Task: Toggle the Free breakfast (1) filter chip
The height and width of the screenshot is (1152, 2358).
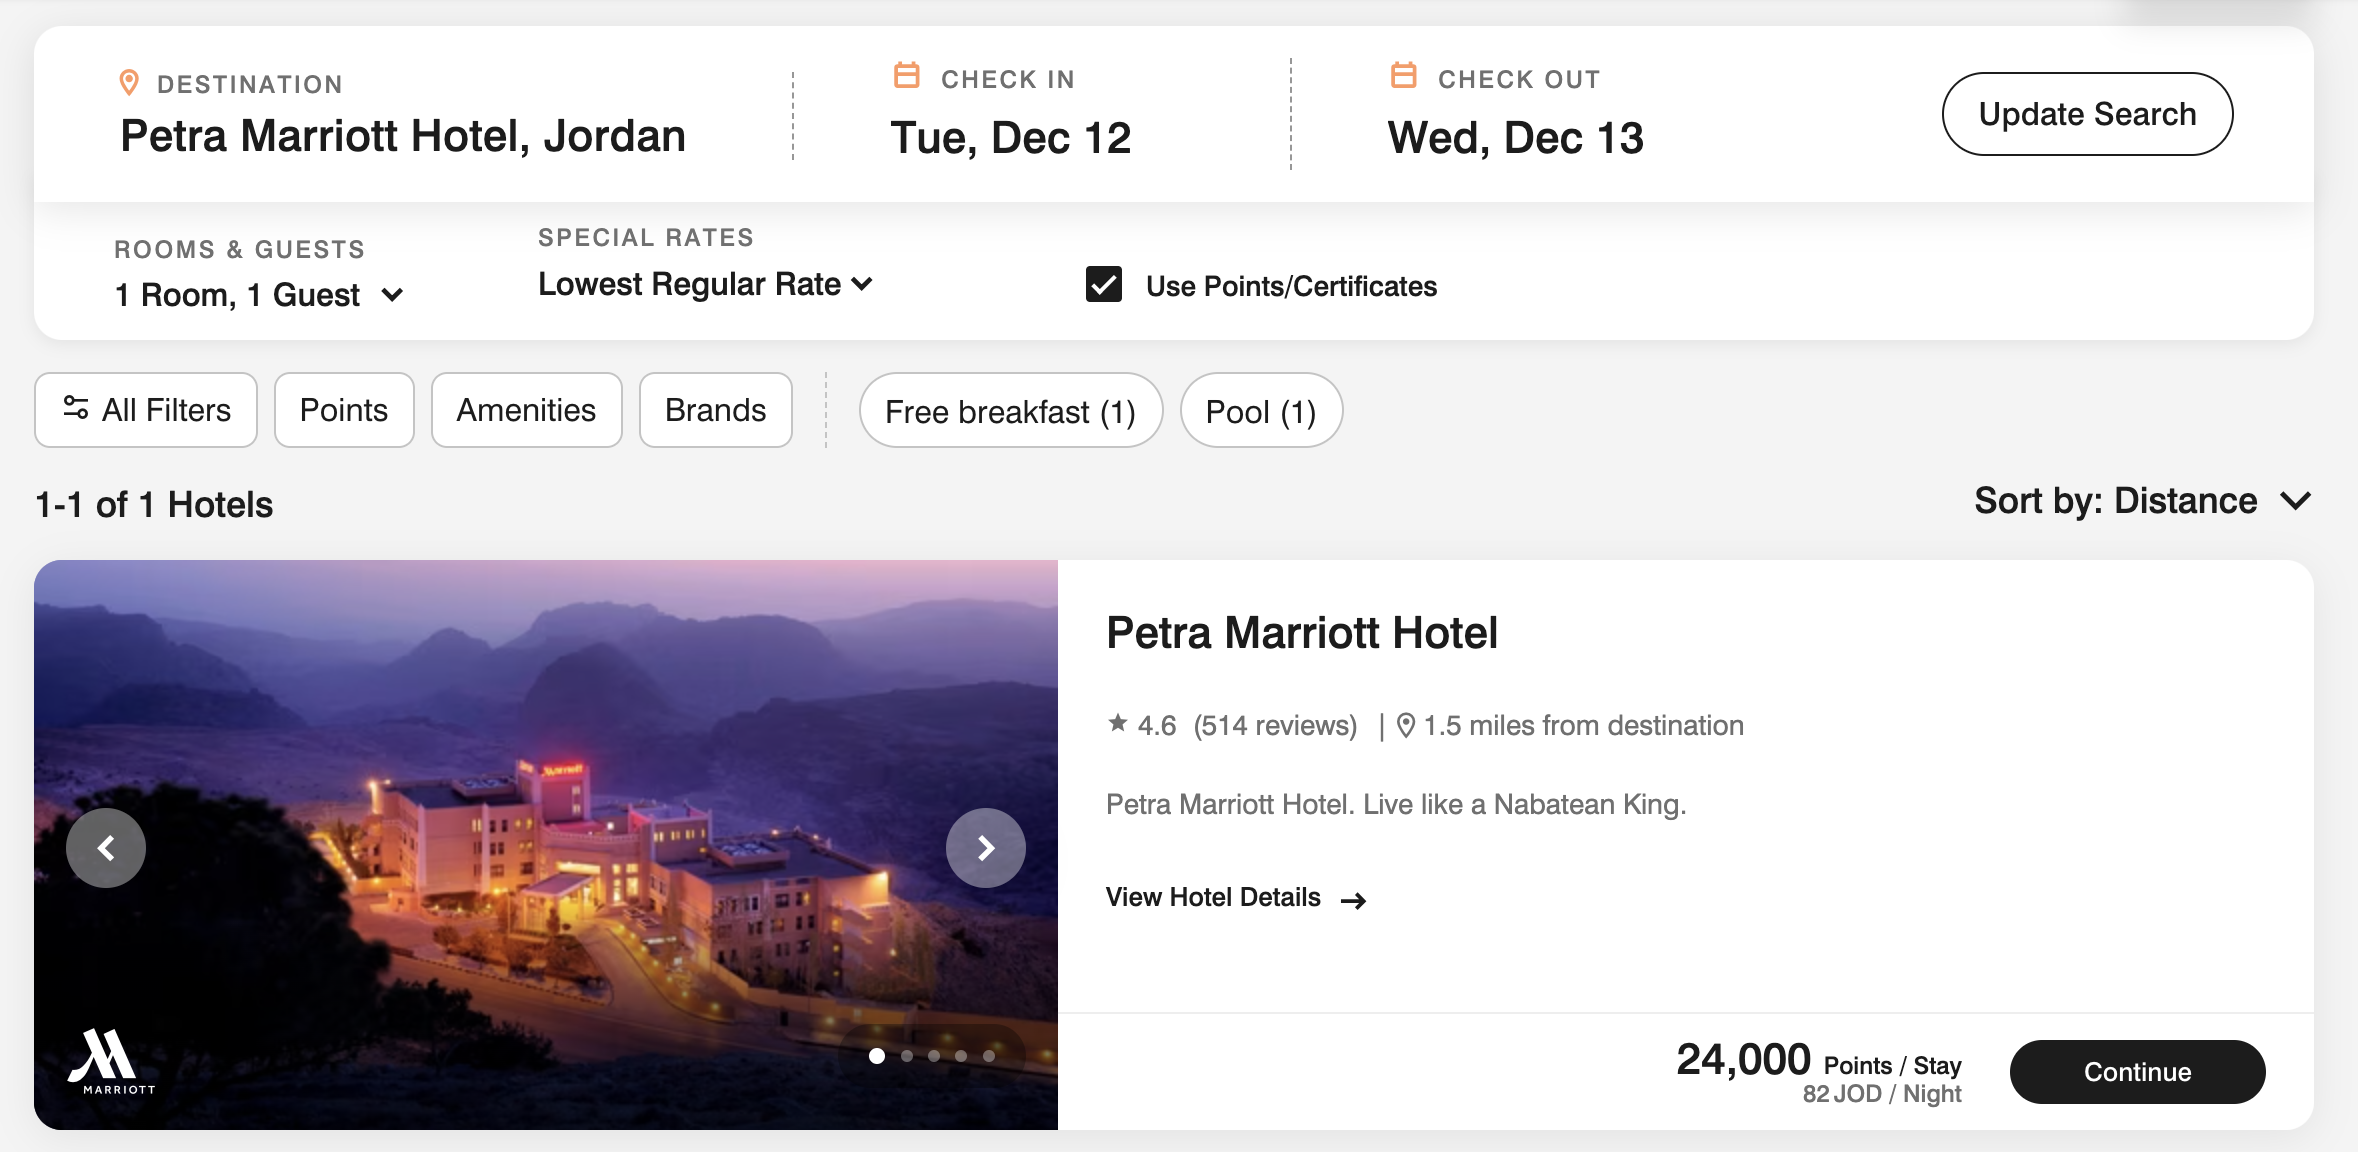Action: point(1011,411)
